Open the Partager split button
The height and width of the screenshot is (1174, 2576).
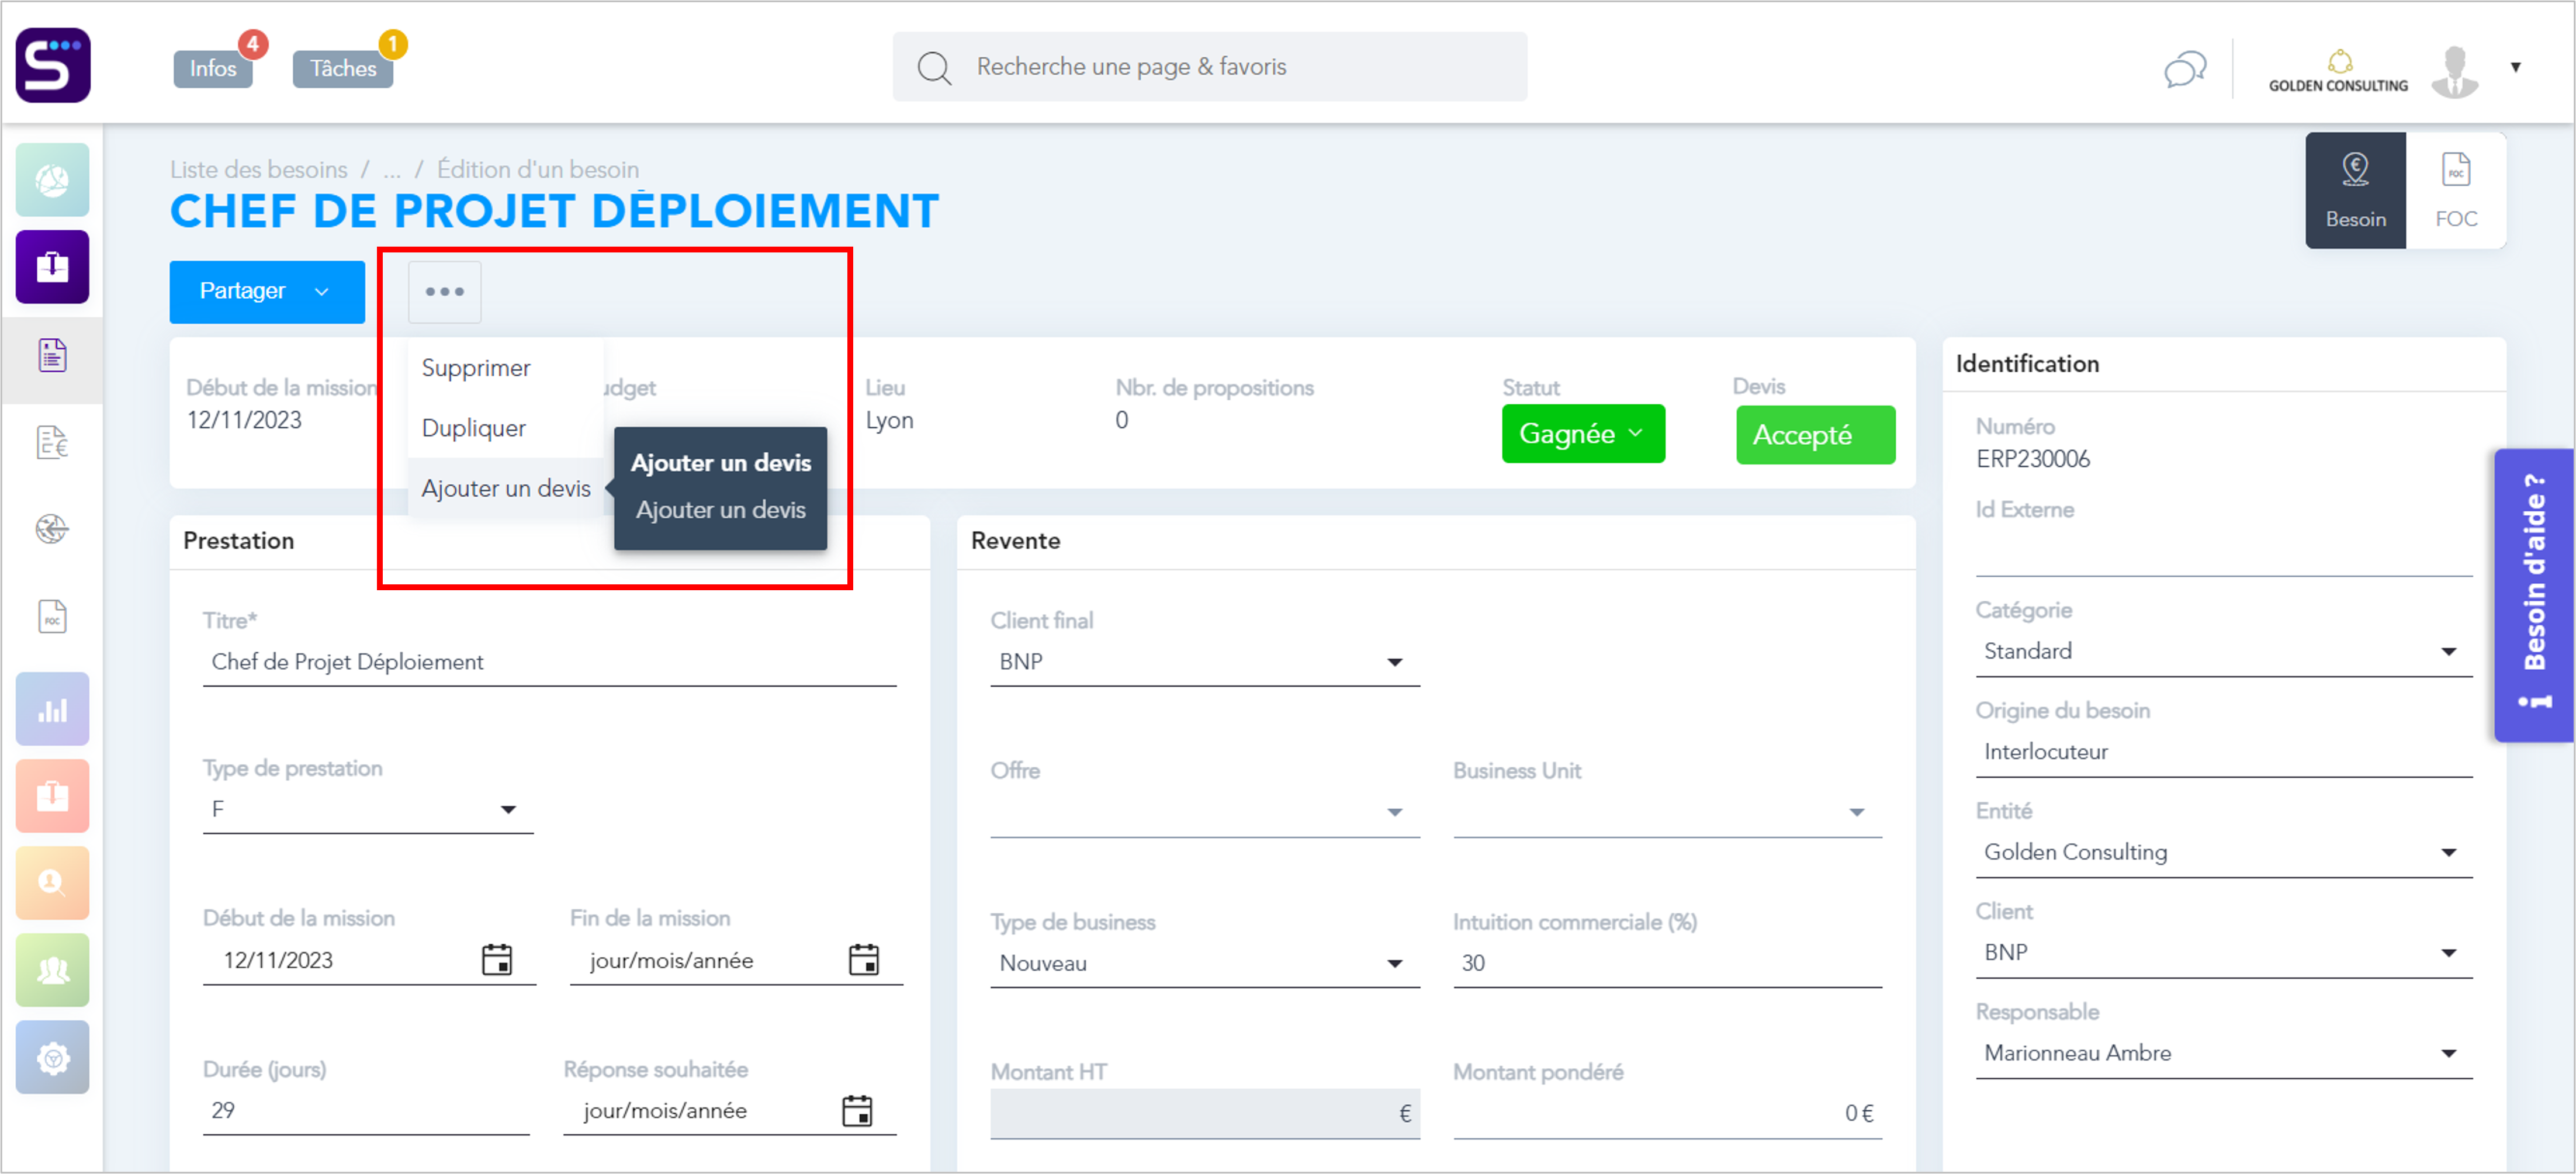click(x=267, y=292)
